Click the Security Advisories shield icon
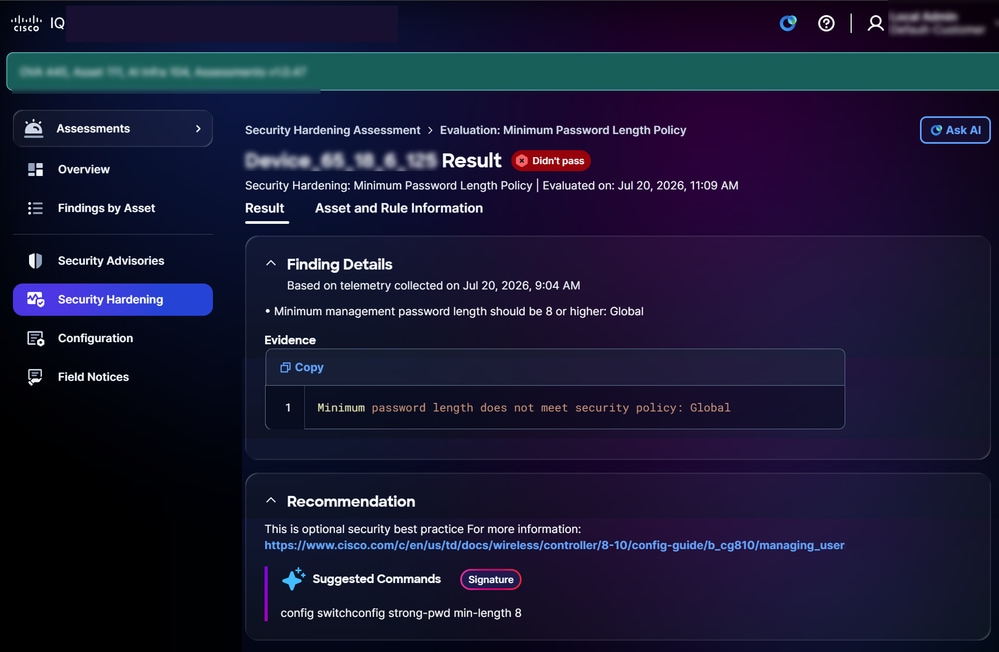This screenshot has height=652, width=999. tap(36, 261)
